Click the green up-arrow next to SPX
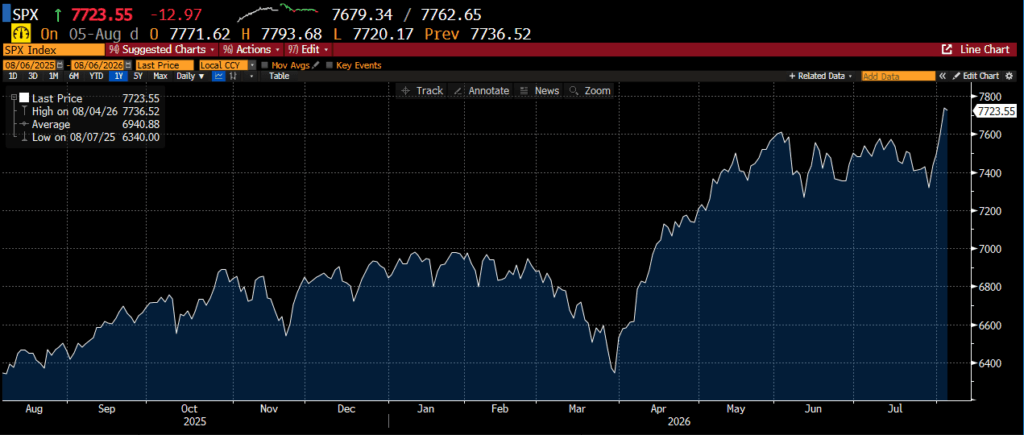Viewport: 1024px width, 435px height. [59, 14]
